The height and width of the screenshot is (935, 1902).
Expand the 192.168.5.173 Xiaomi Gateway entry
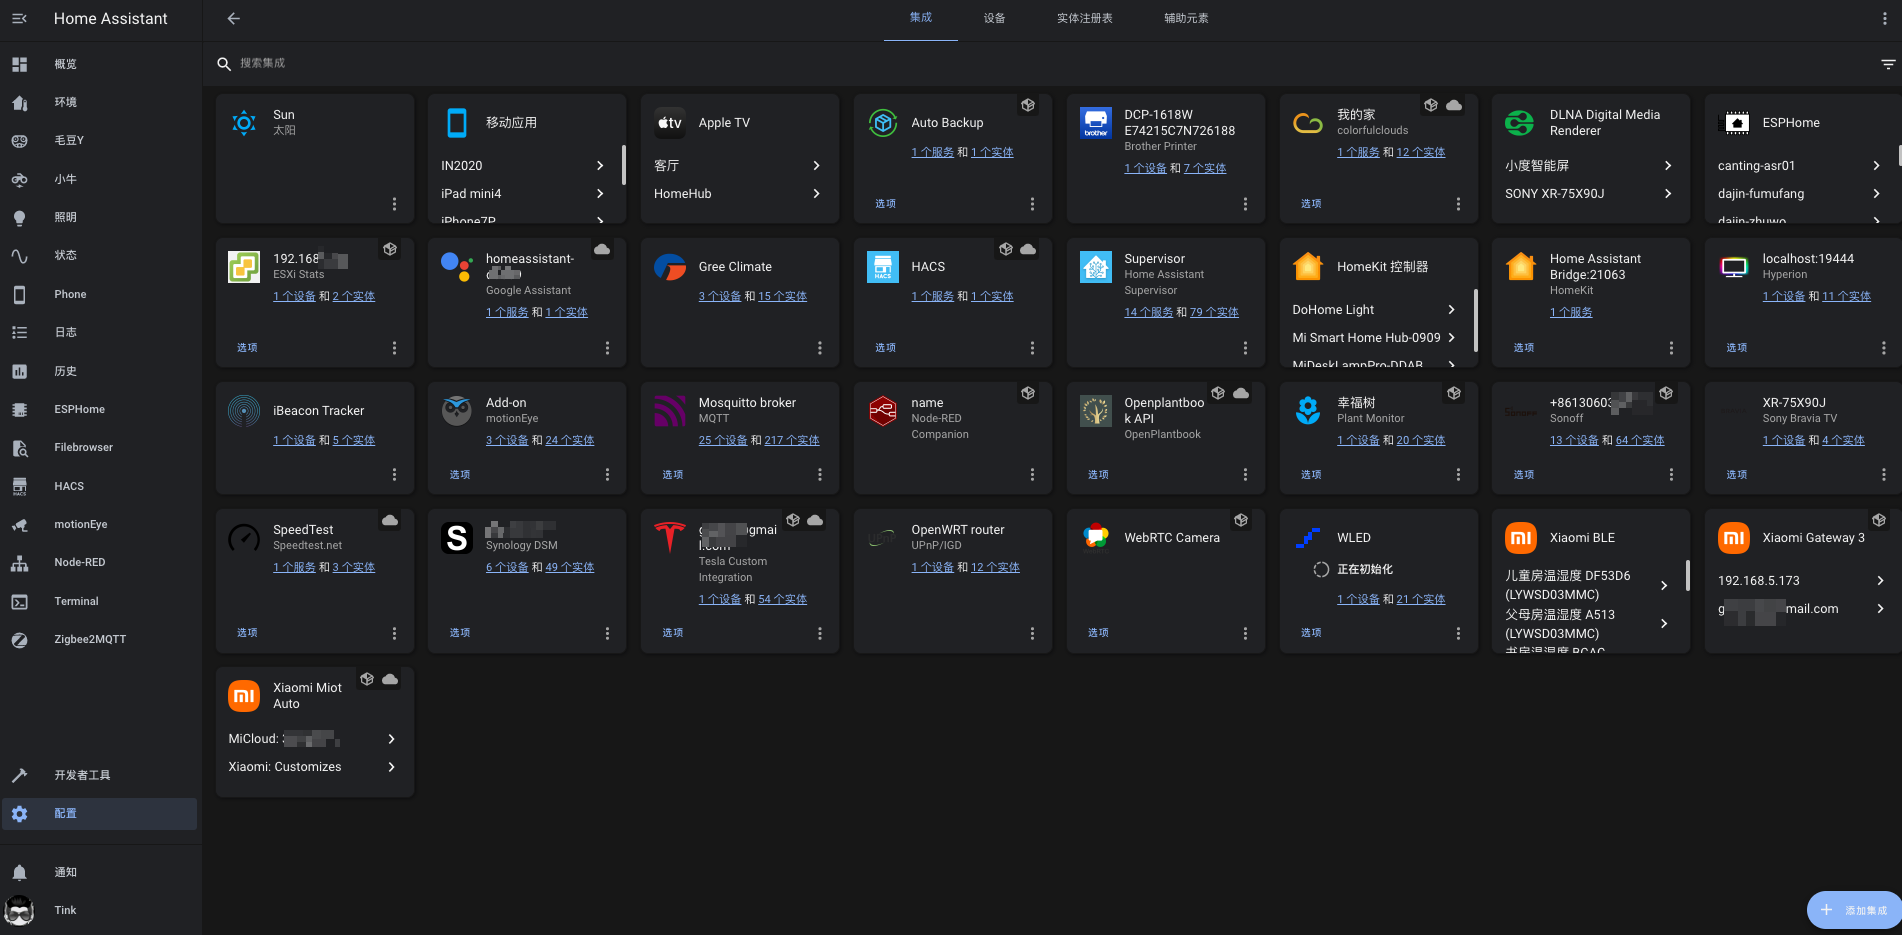tap(1801, 581)
